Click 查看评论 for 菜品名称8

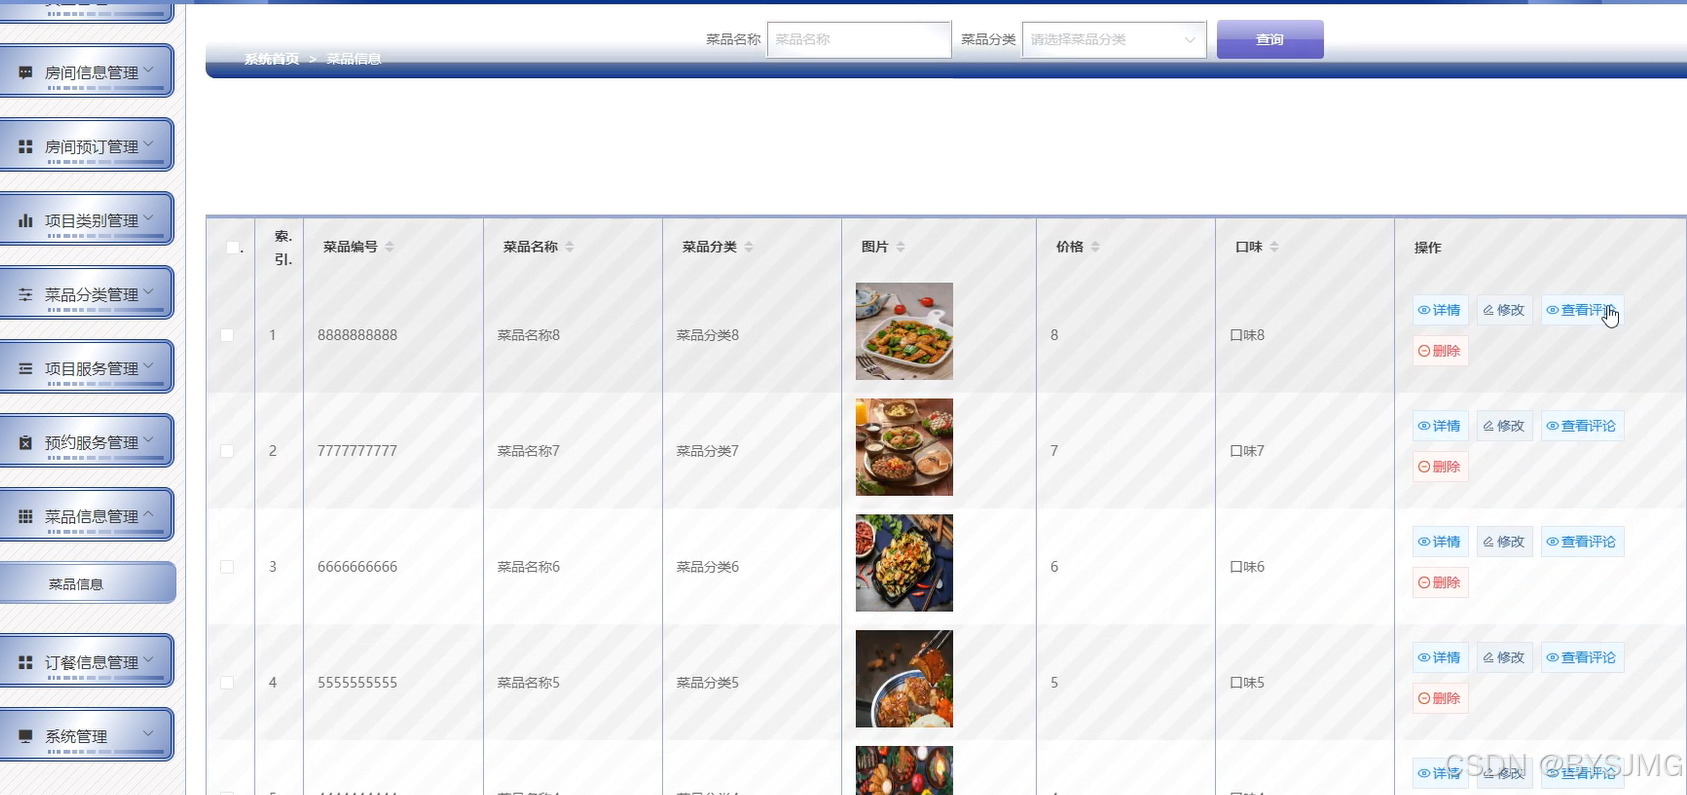click(1582, 310)
